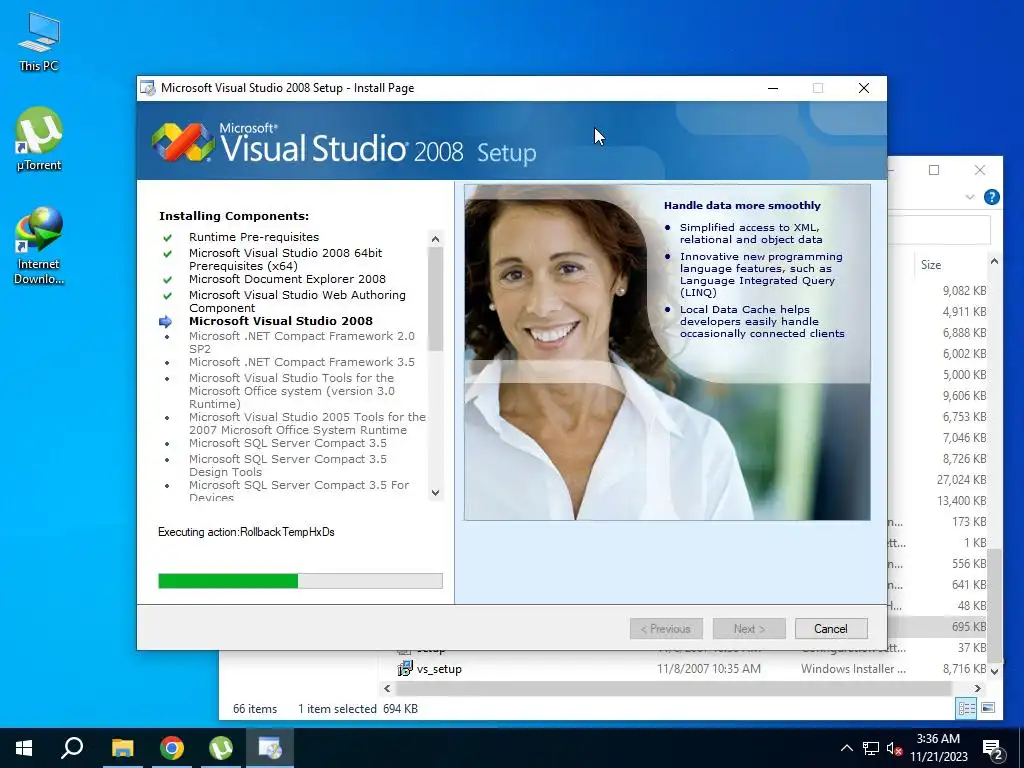The height and width of the screenshot is (768, 1024).
Task: Click the green checkmark beside Runtime Pre-requisites
Action: click(x=167, y=238)
